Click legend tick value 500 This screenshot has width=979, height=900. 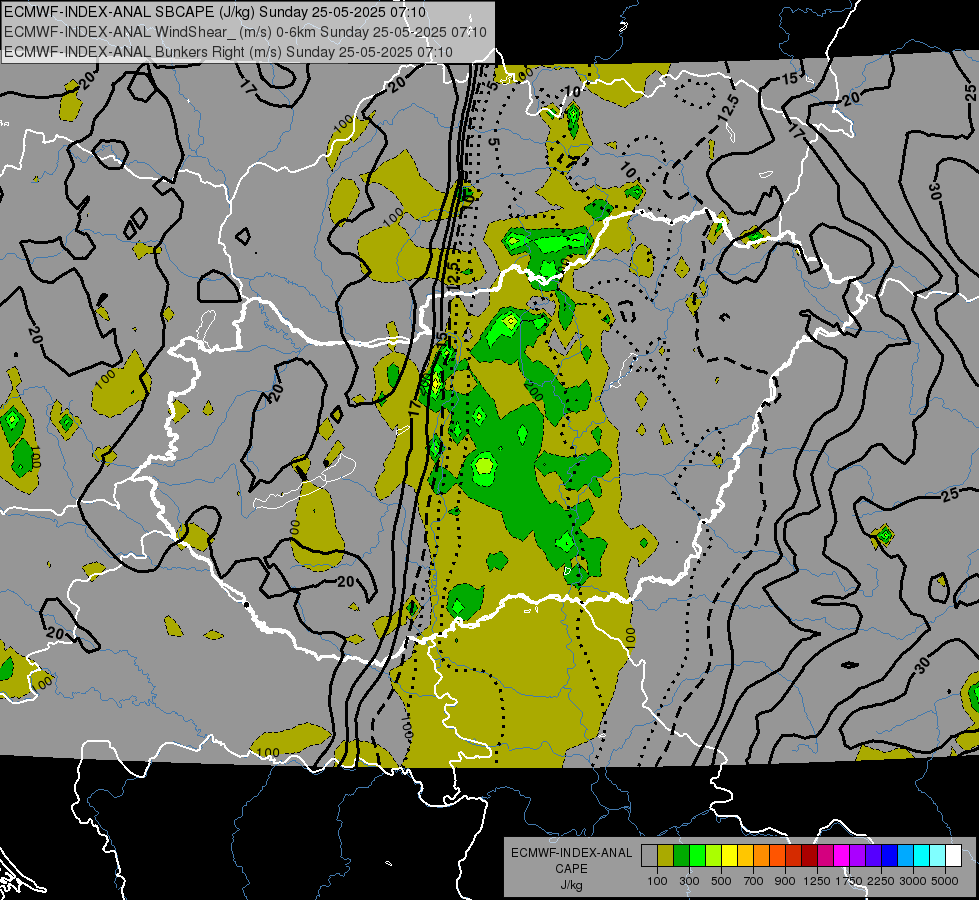point(721,881)
